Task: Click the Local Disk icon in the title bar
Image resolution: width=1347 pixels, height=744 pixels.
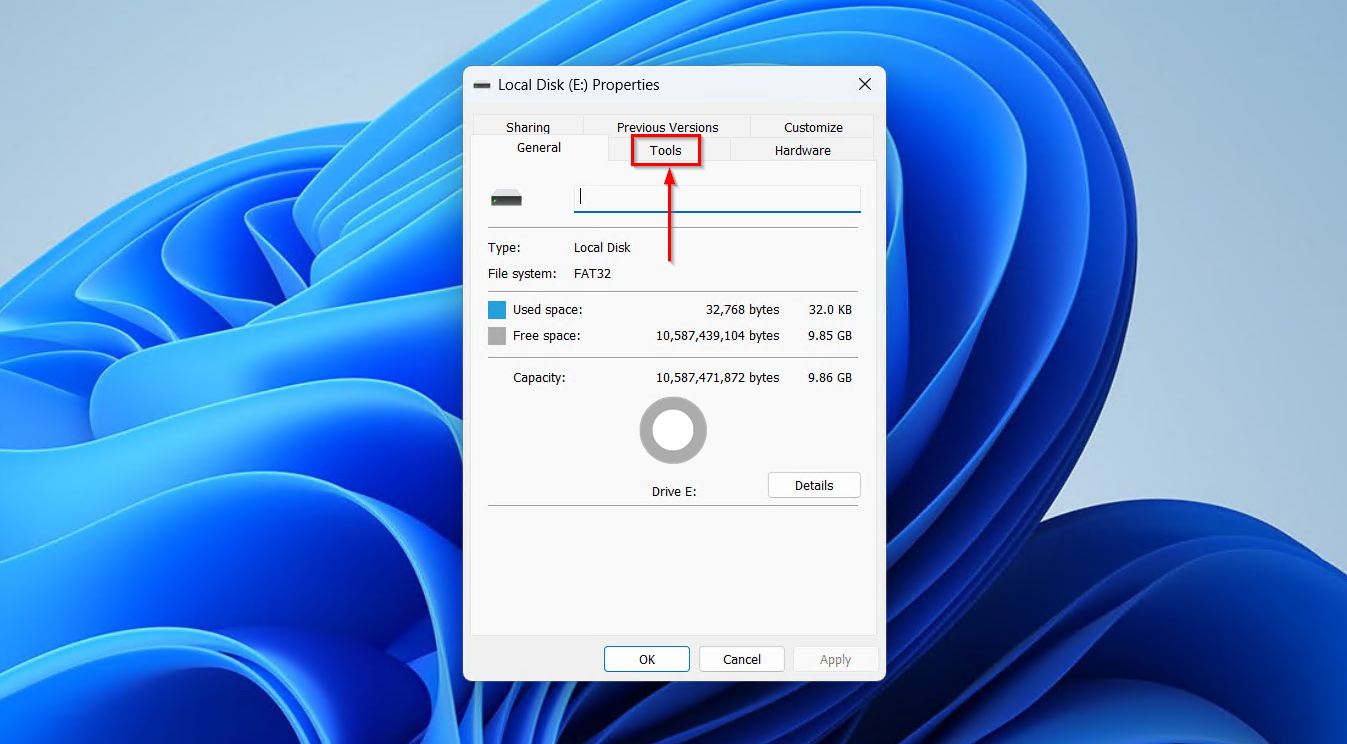Action: coord(483,85)
